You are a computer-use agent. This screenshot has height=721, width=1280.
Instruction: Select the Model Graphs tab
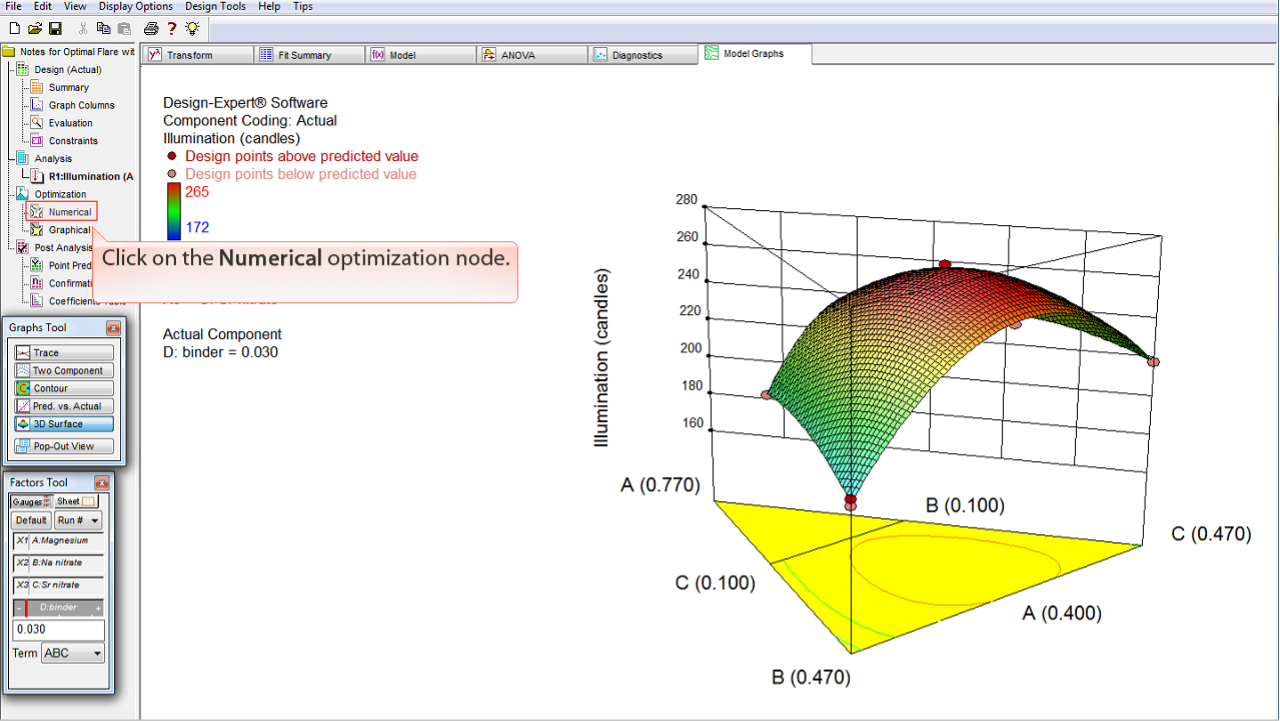[x=755, y=53]
